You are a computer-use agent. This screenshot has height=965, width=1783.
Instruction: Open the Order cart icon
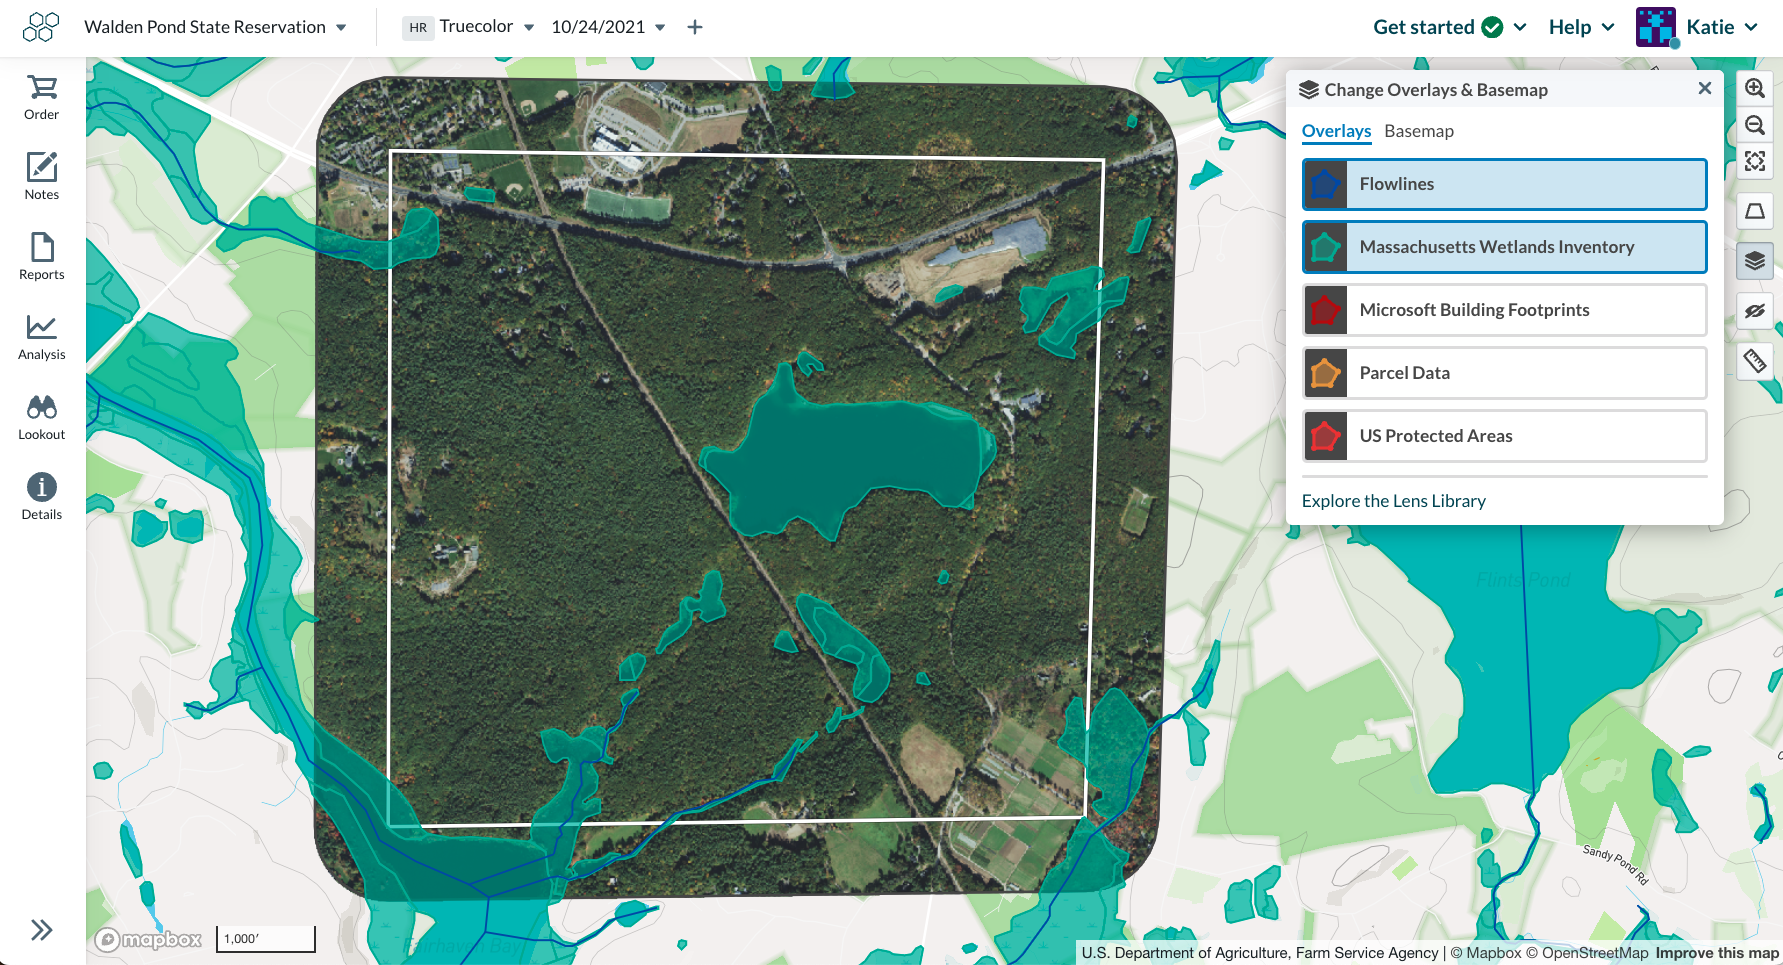[41, 98]
